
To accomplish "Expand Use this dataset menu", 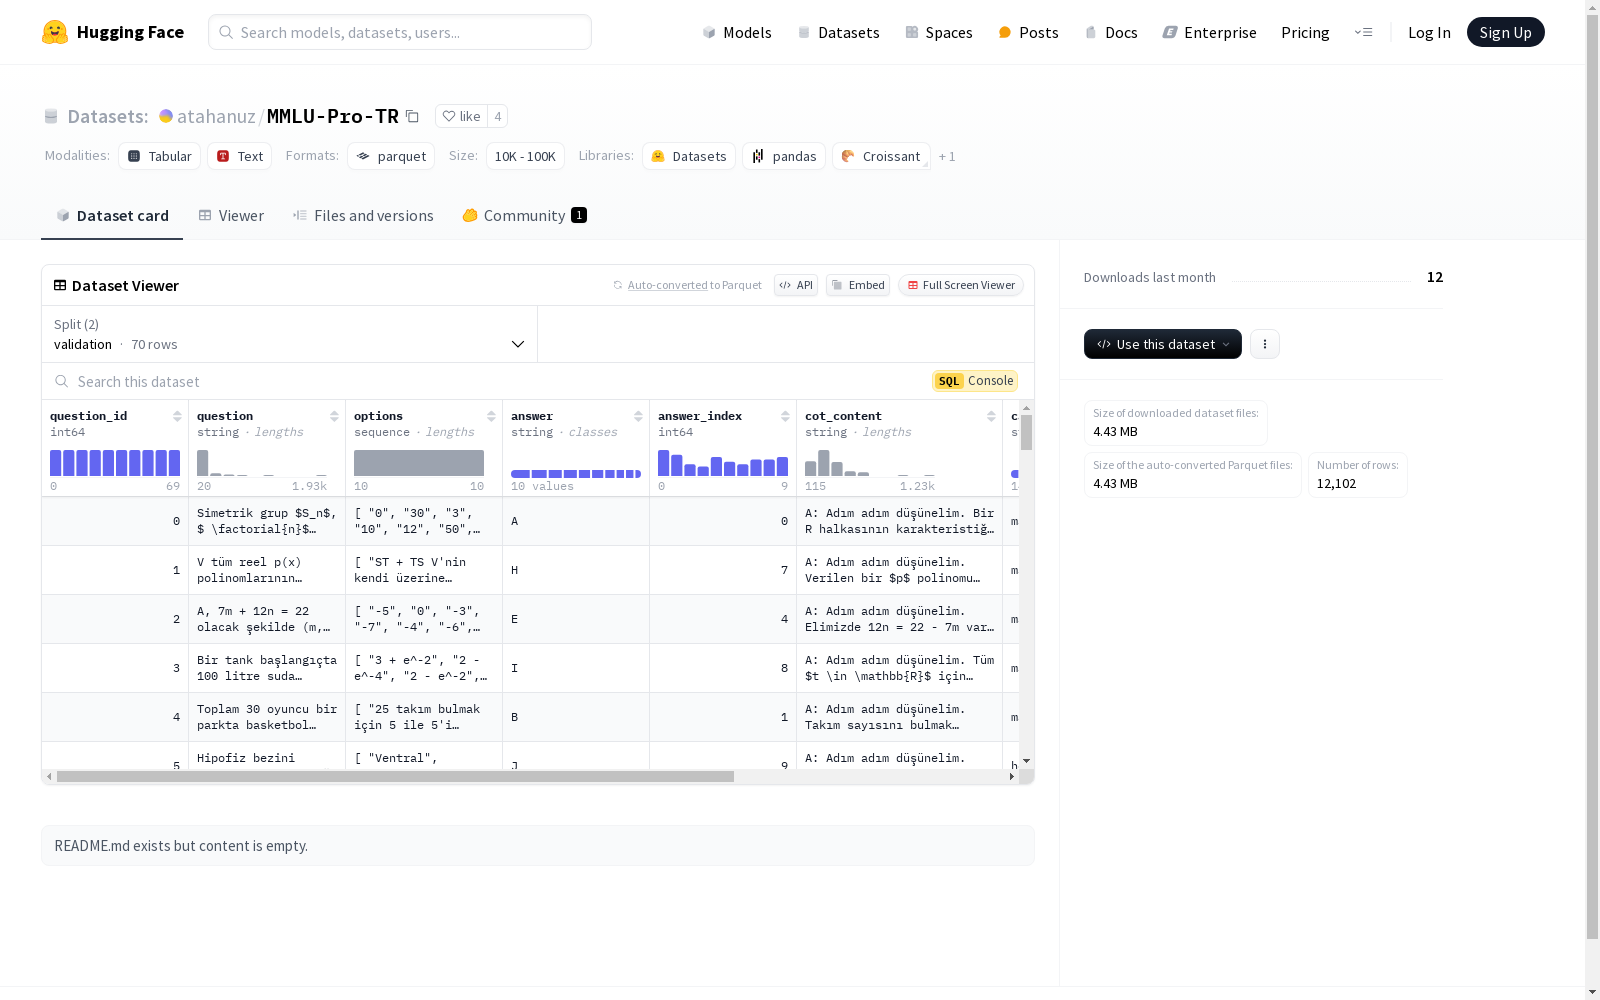I will 1163,344.
